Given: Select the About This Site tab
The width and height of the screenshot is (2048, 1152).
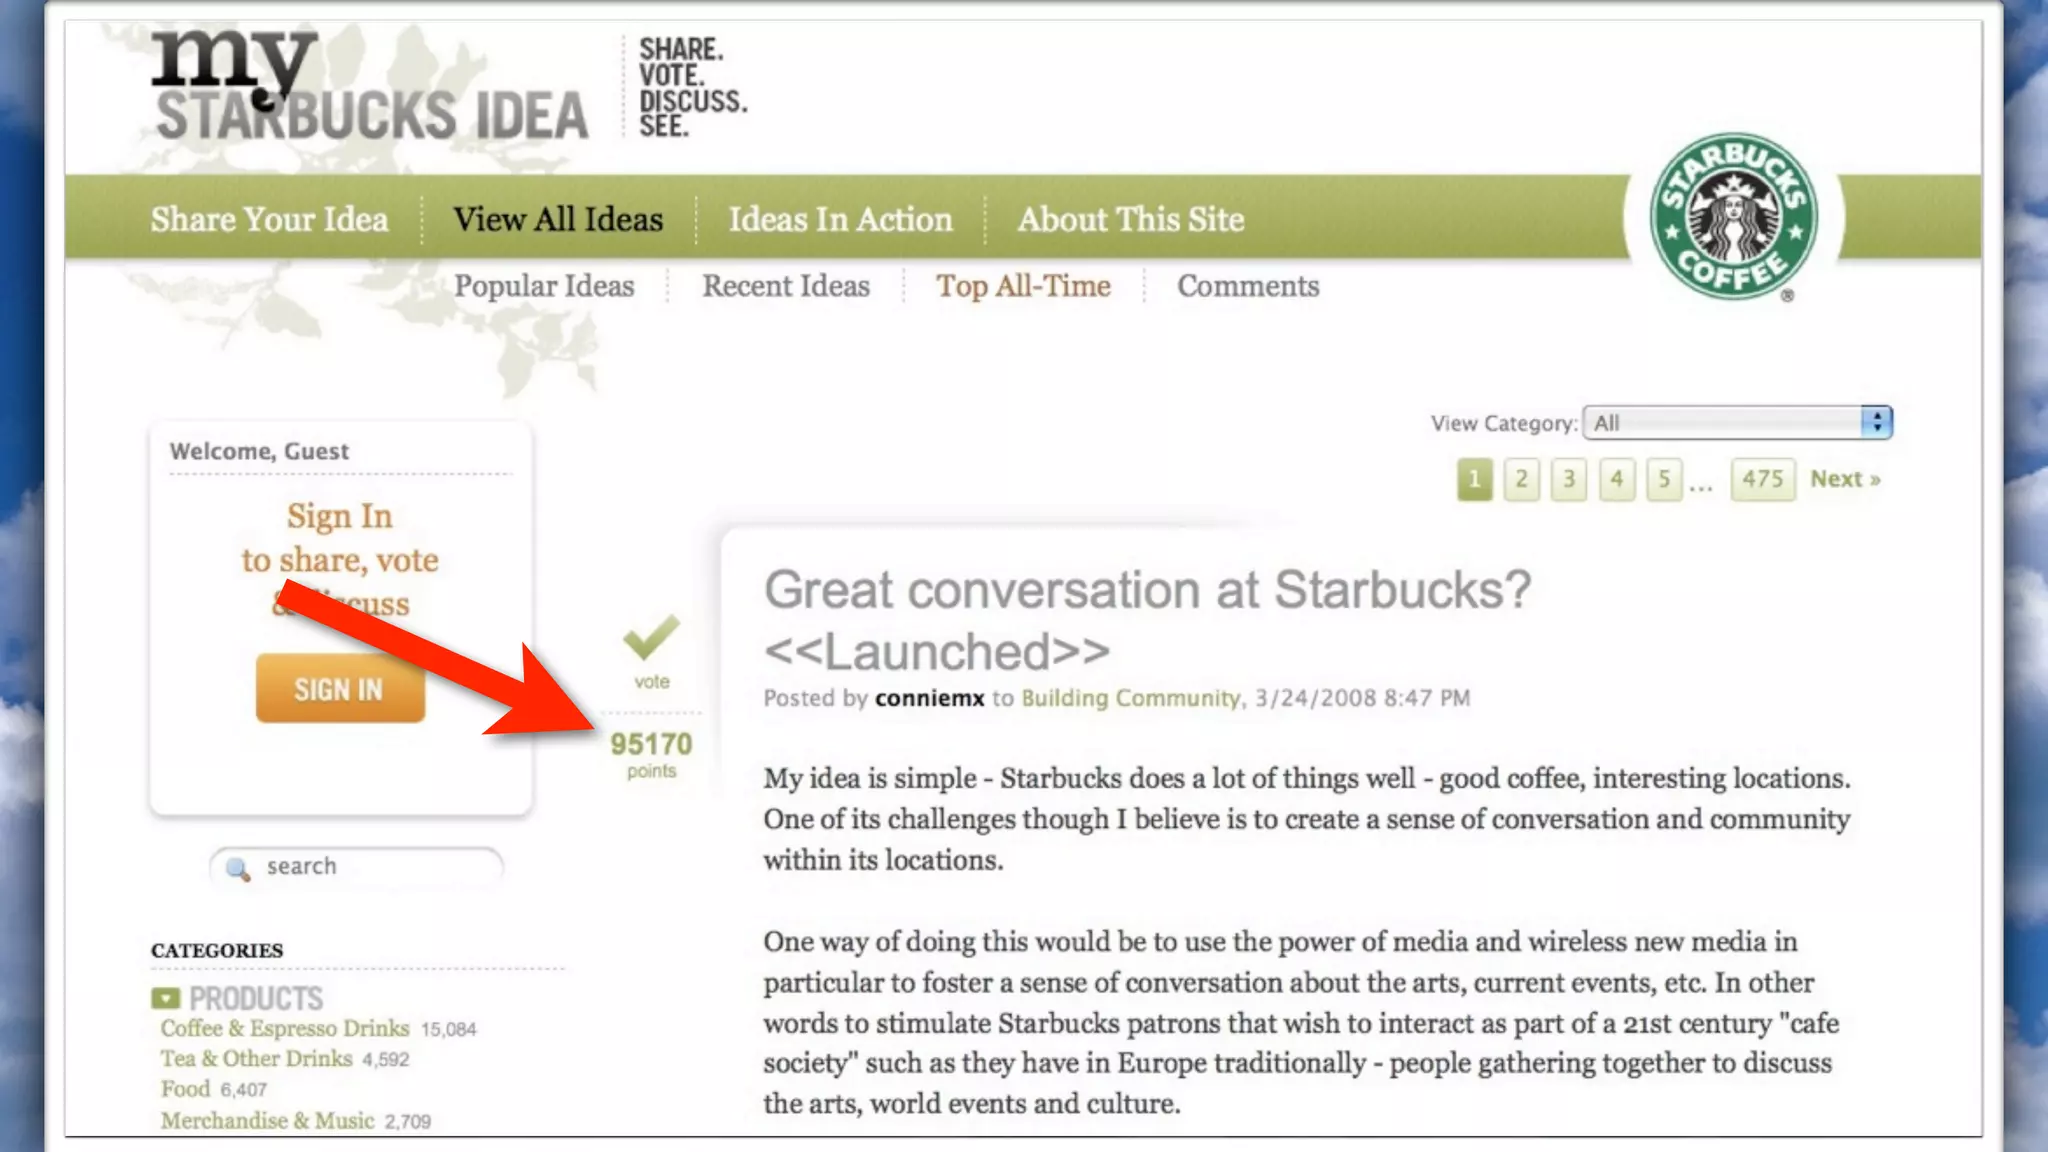Looking at the screenshot, I should click(x=1131, y=219).
